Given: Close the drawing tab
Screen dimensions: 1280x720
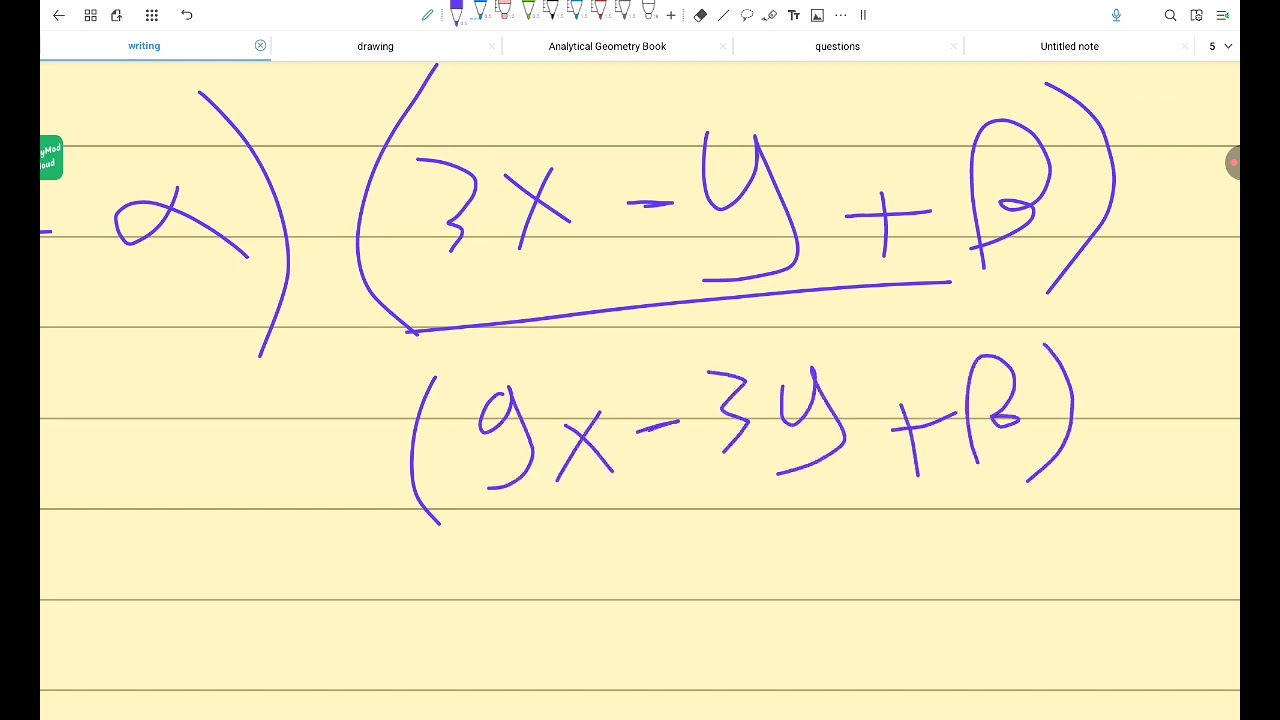Looking at the screenshot, I should [492, 46].
